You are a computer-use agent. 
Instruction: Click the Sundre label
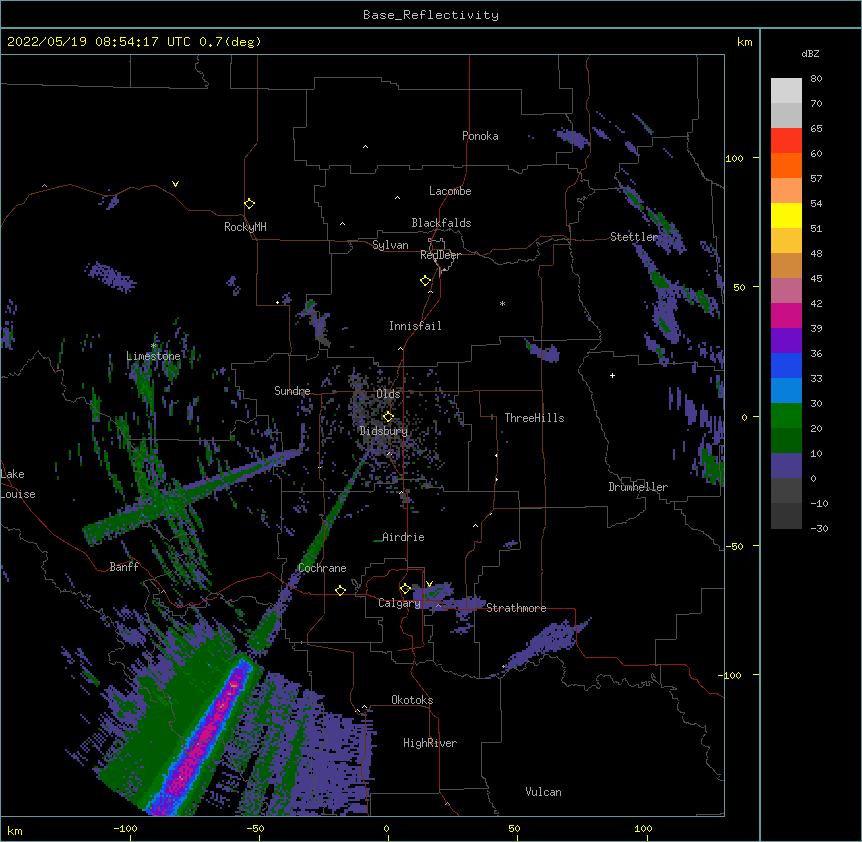click(292, 391)
